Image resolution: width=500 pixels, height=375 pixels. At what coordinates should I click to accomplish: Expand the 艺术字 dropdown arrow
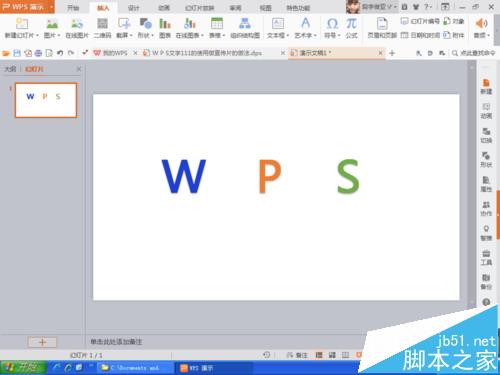coord(315,35)
